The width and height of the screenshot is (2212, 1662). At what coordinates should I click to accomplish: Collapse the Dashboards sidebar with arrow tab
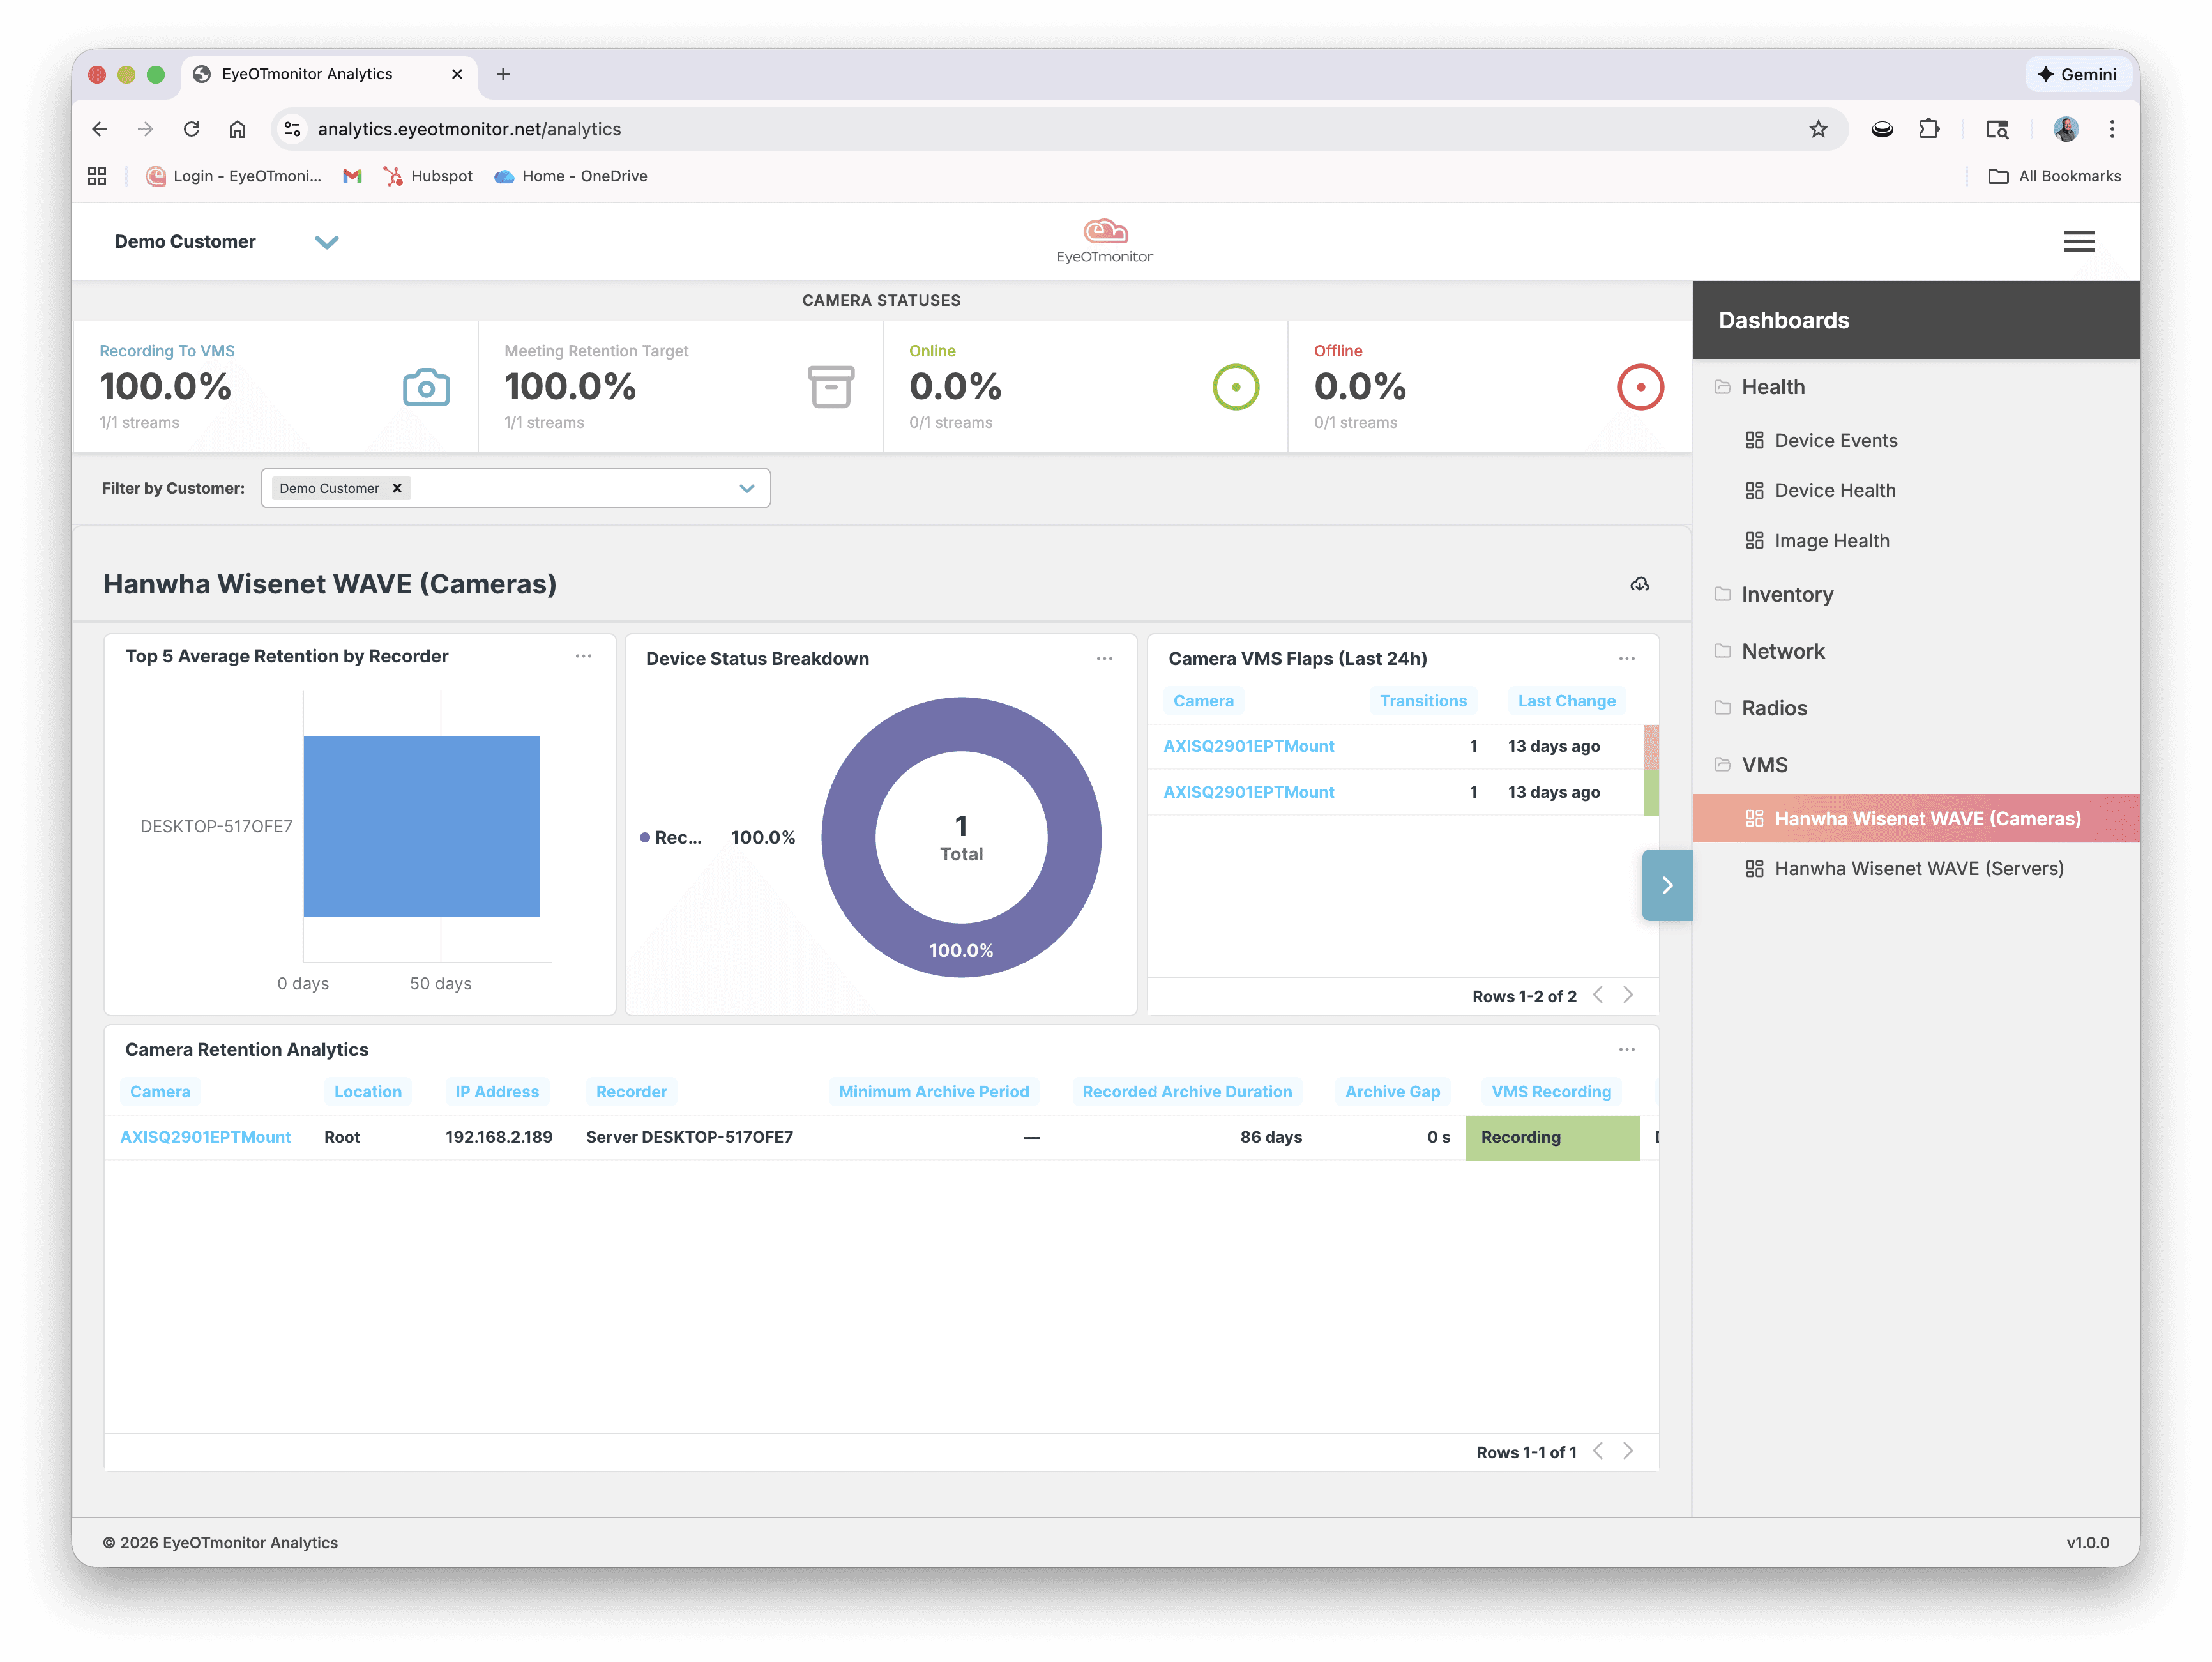pos(1667,885)
